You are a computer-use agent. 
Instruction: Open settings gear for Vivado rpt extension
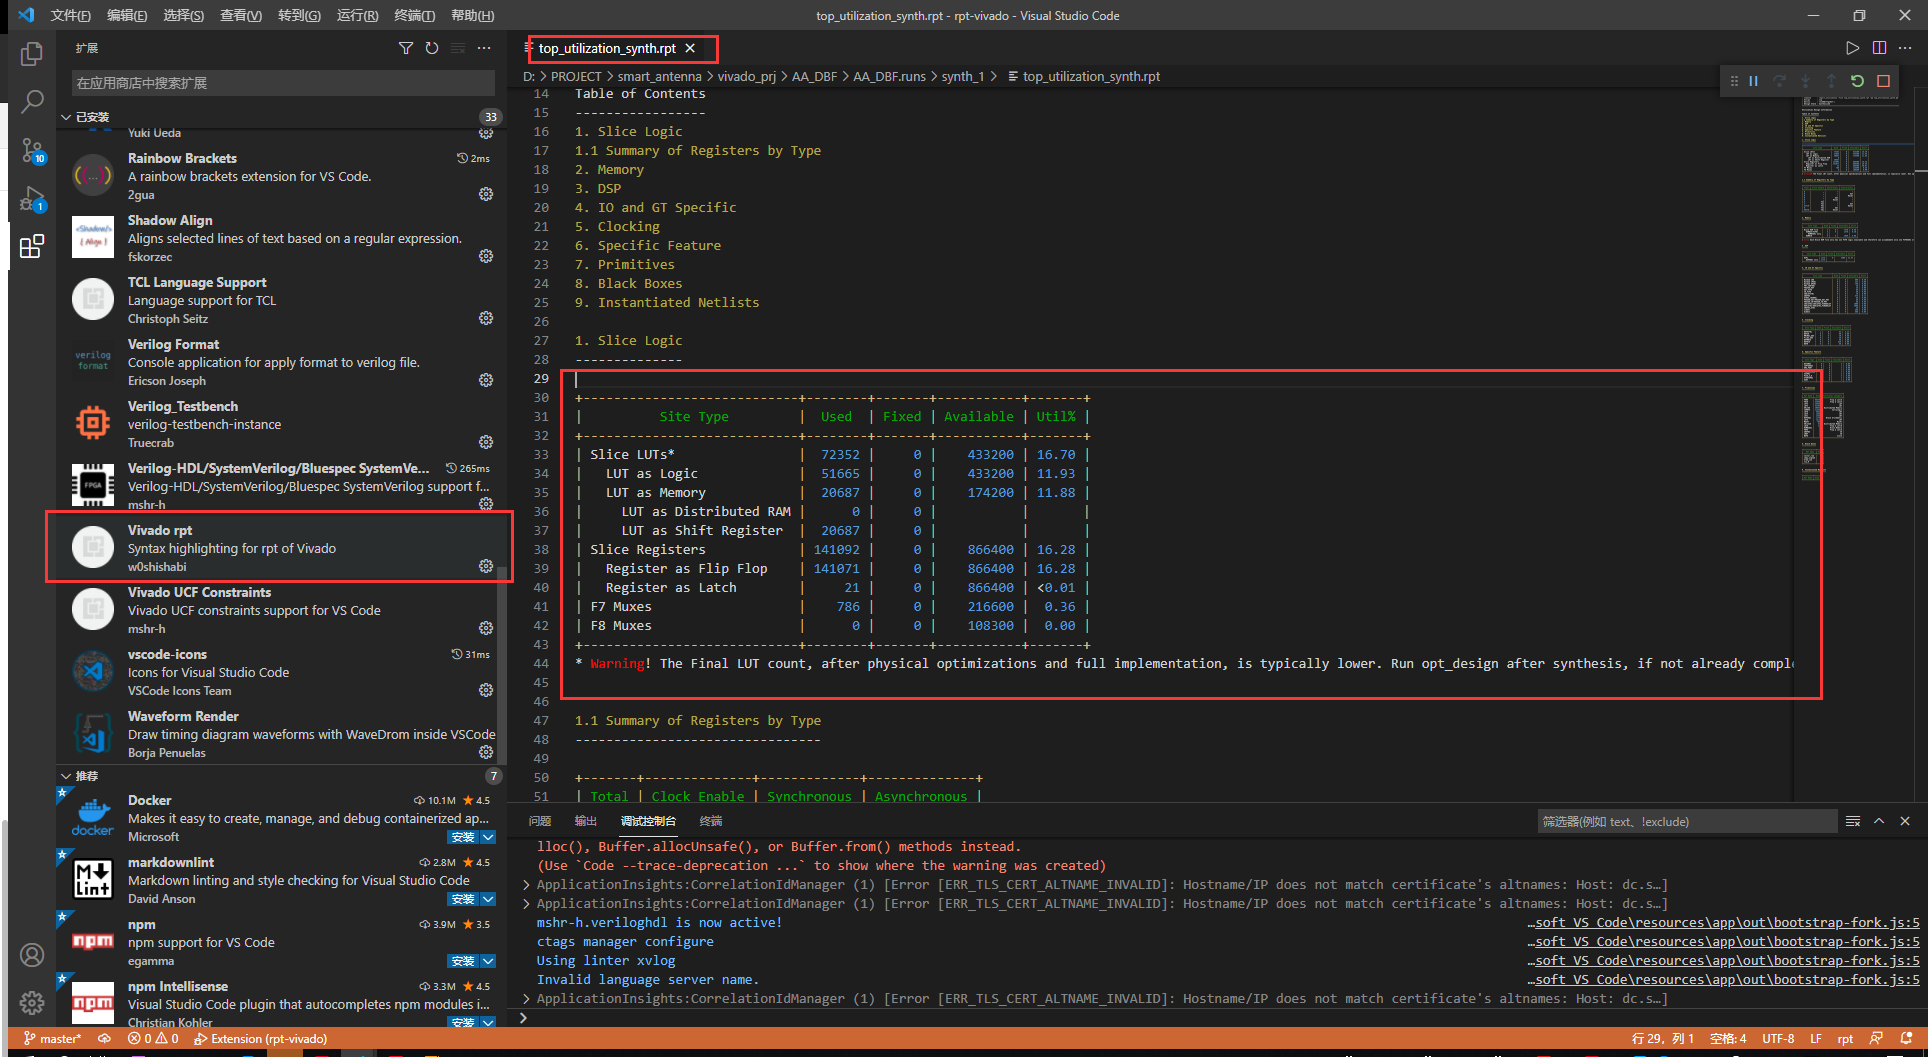[x=486, y=566]
